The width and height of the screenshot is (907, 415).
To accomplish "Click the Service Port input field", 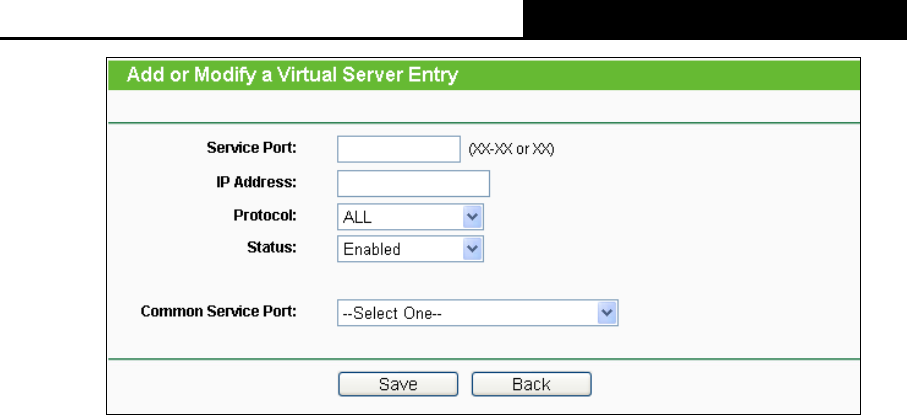I will click(399, 149).
